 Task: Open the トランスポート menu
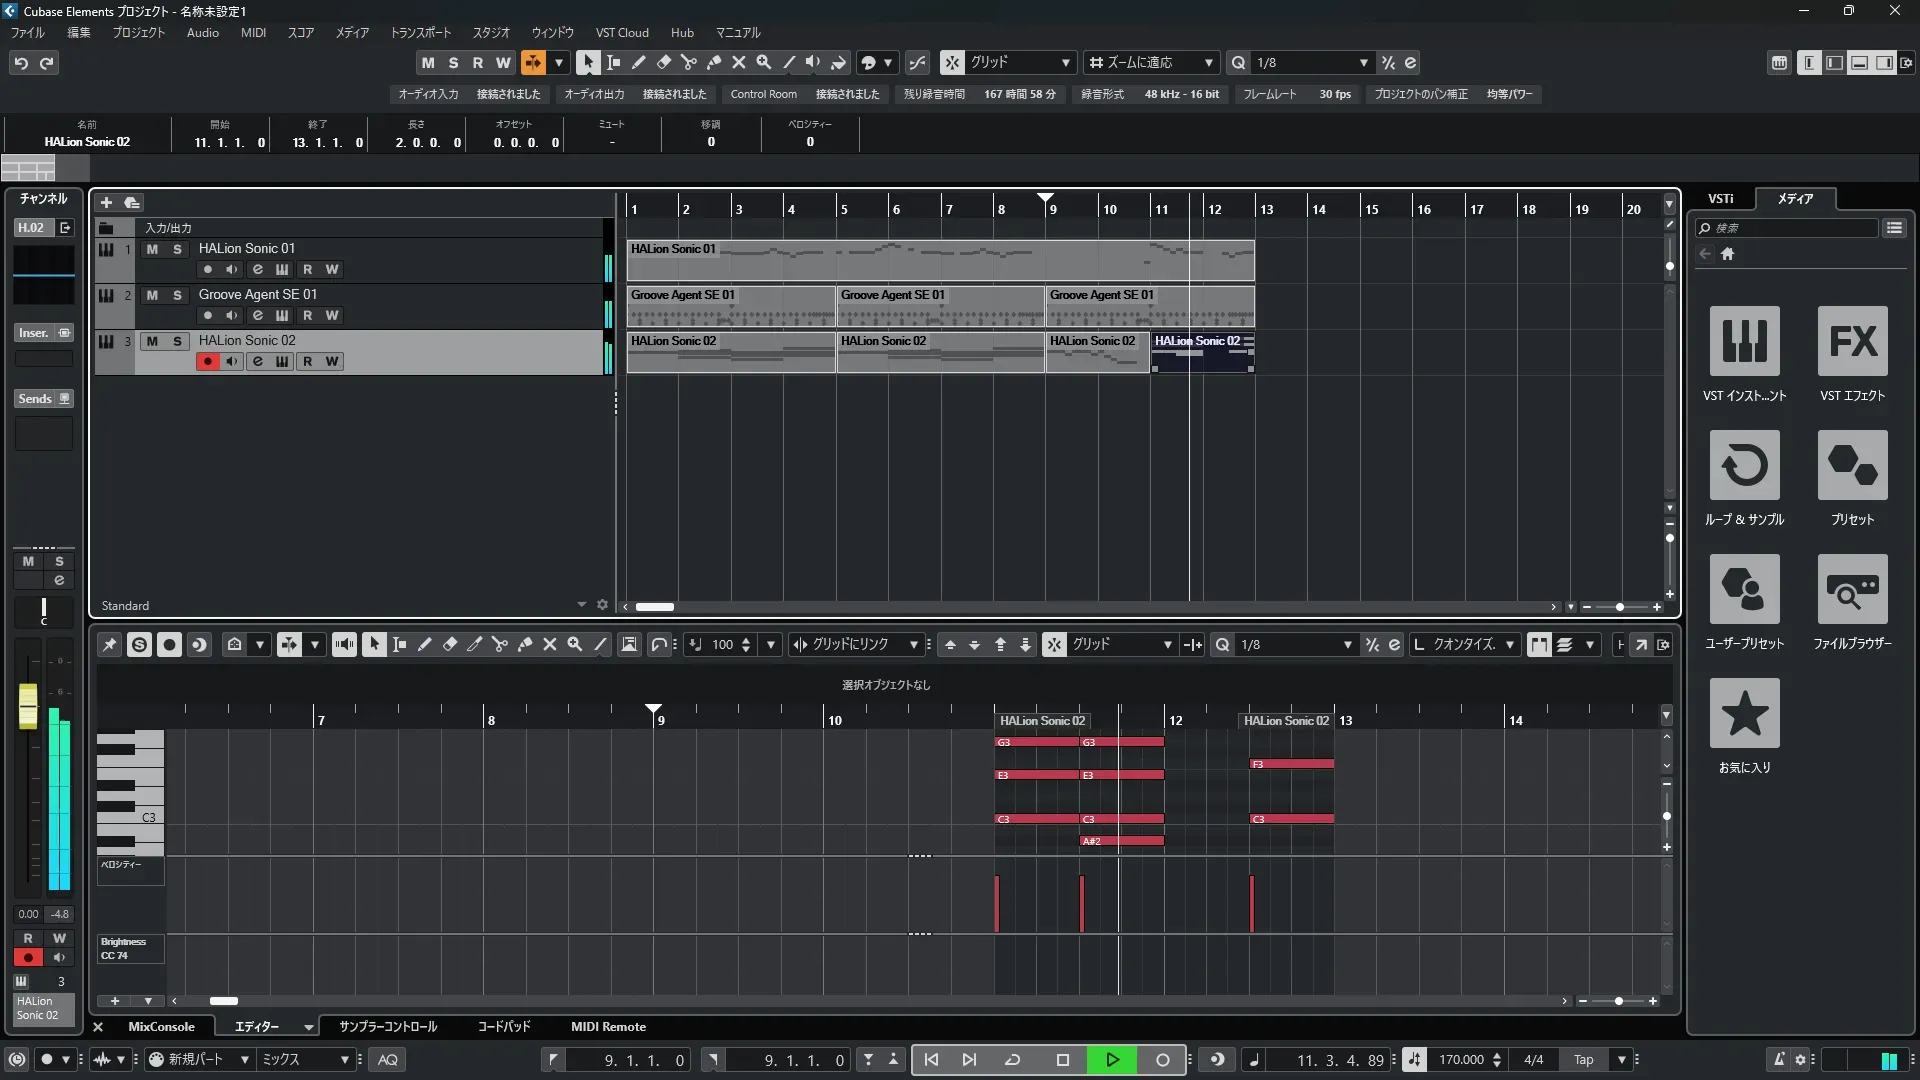click(x=420, y=32)
